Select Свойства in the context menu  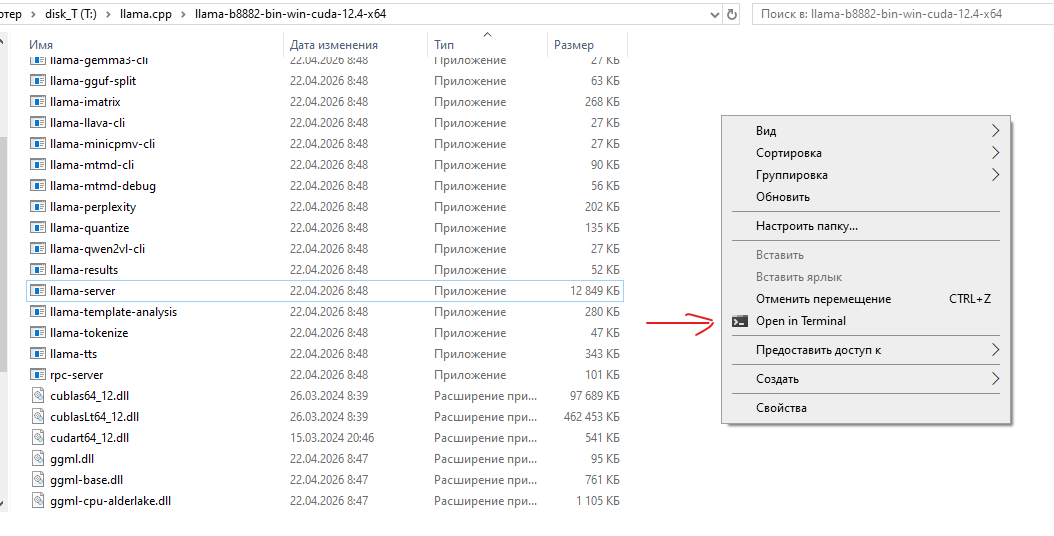click(x=781, y=408)
